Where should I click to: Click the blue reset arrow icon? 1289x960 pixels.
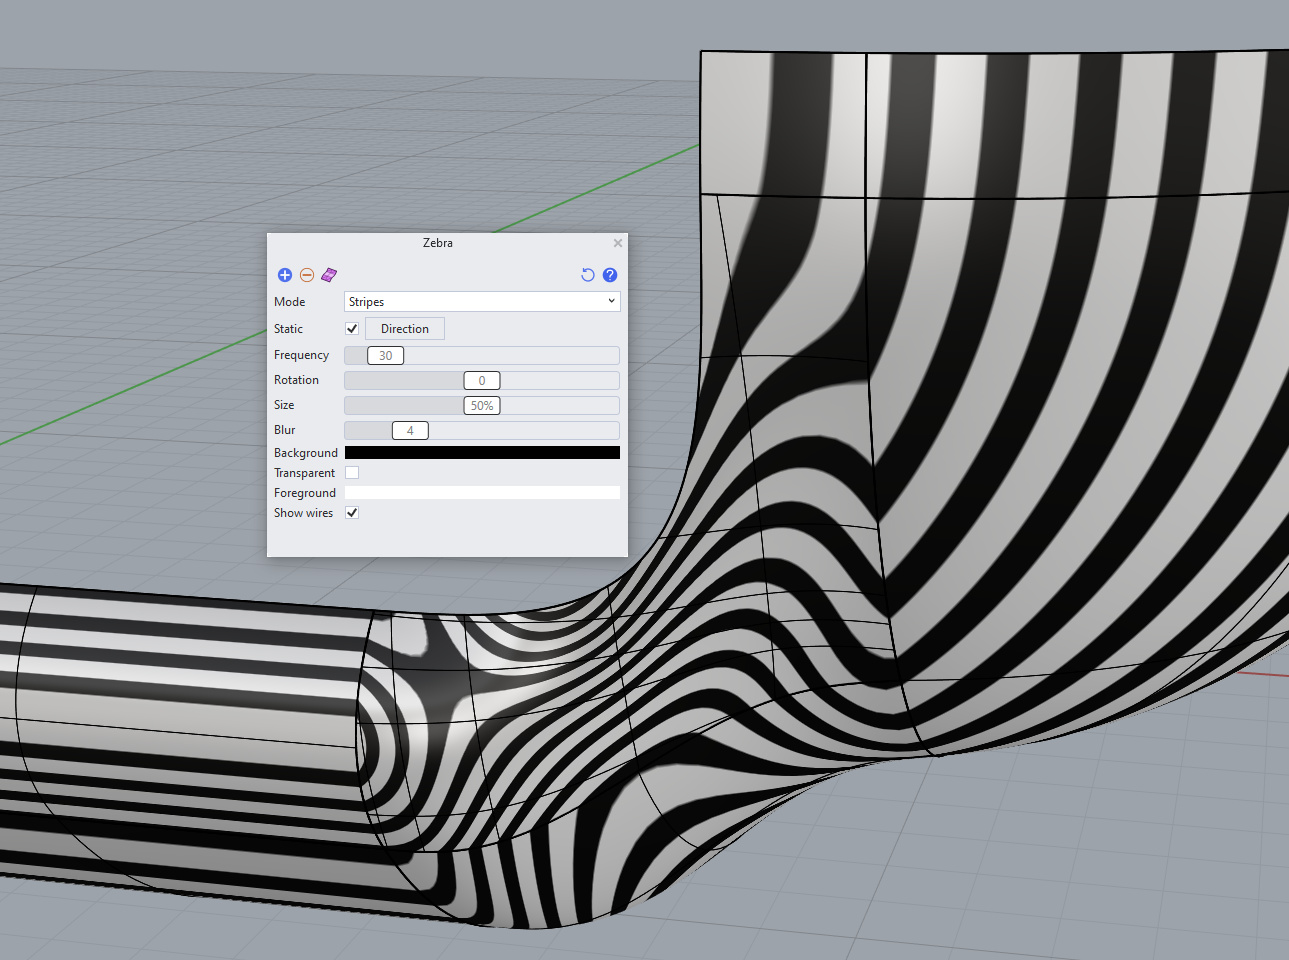[x=588, y=275]
